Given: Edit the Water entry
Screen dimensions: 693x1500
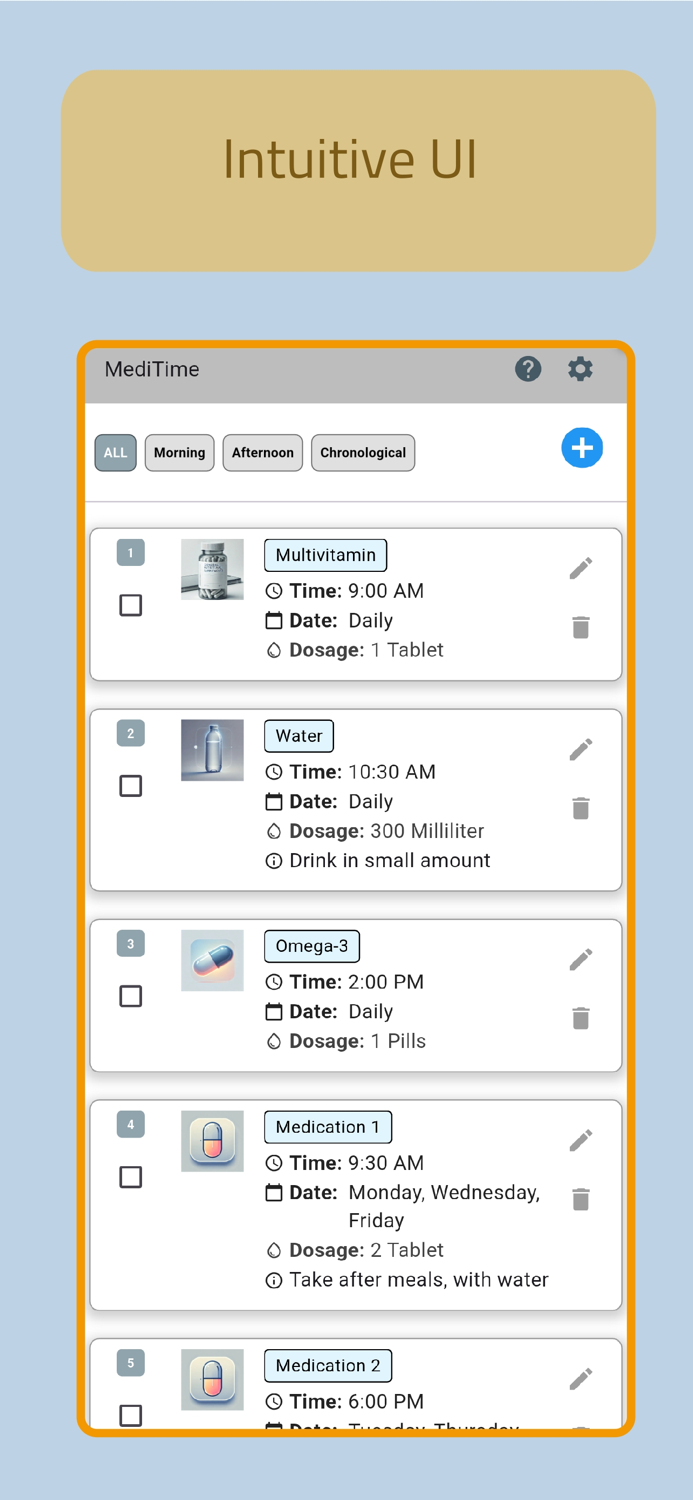Looking at the screenshot, I should click(580, 749).
